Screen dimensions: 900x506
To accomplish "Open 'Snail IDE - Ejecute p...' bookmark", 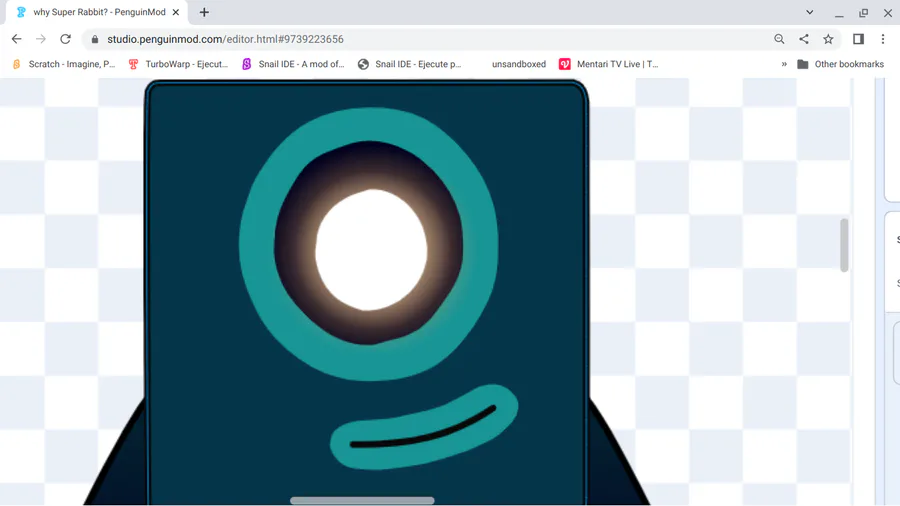I will (x=409, y=64).
